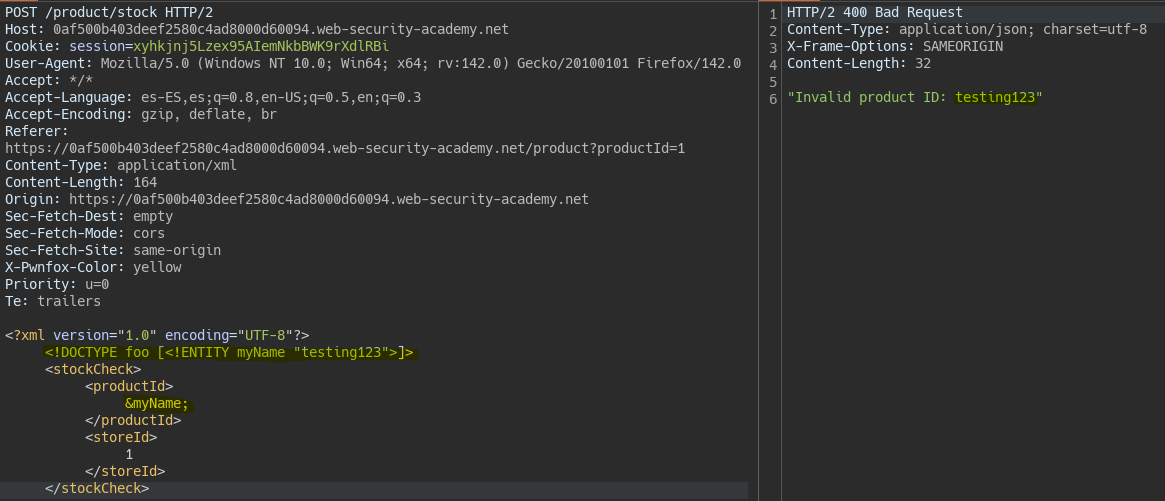This screenshot has height=501, width=1165.
Task: Select the User-Agent header line
Action: [373, 64]
